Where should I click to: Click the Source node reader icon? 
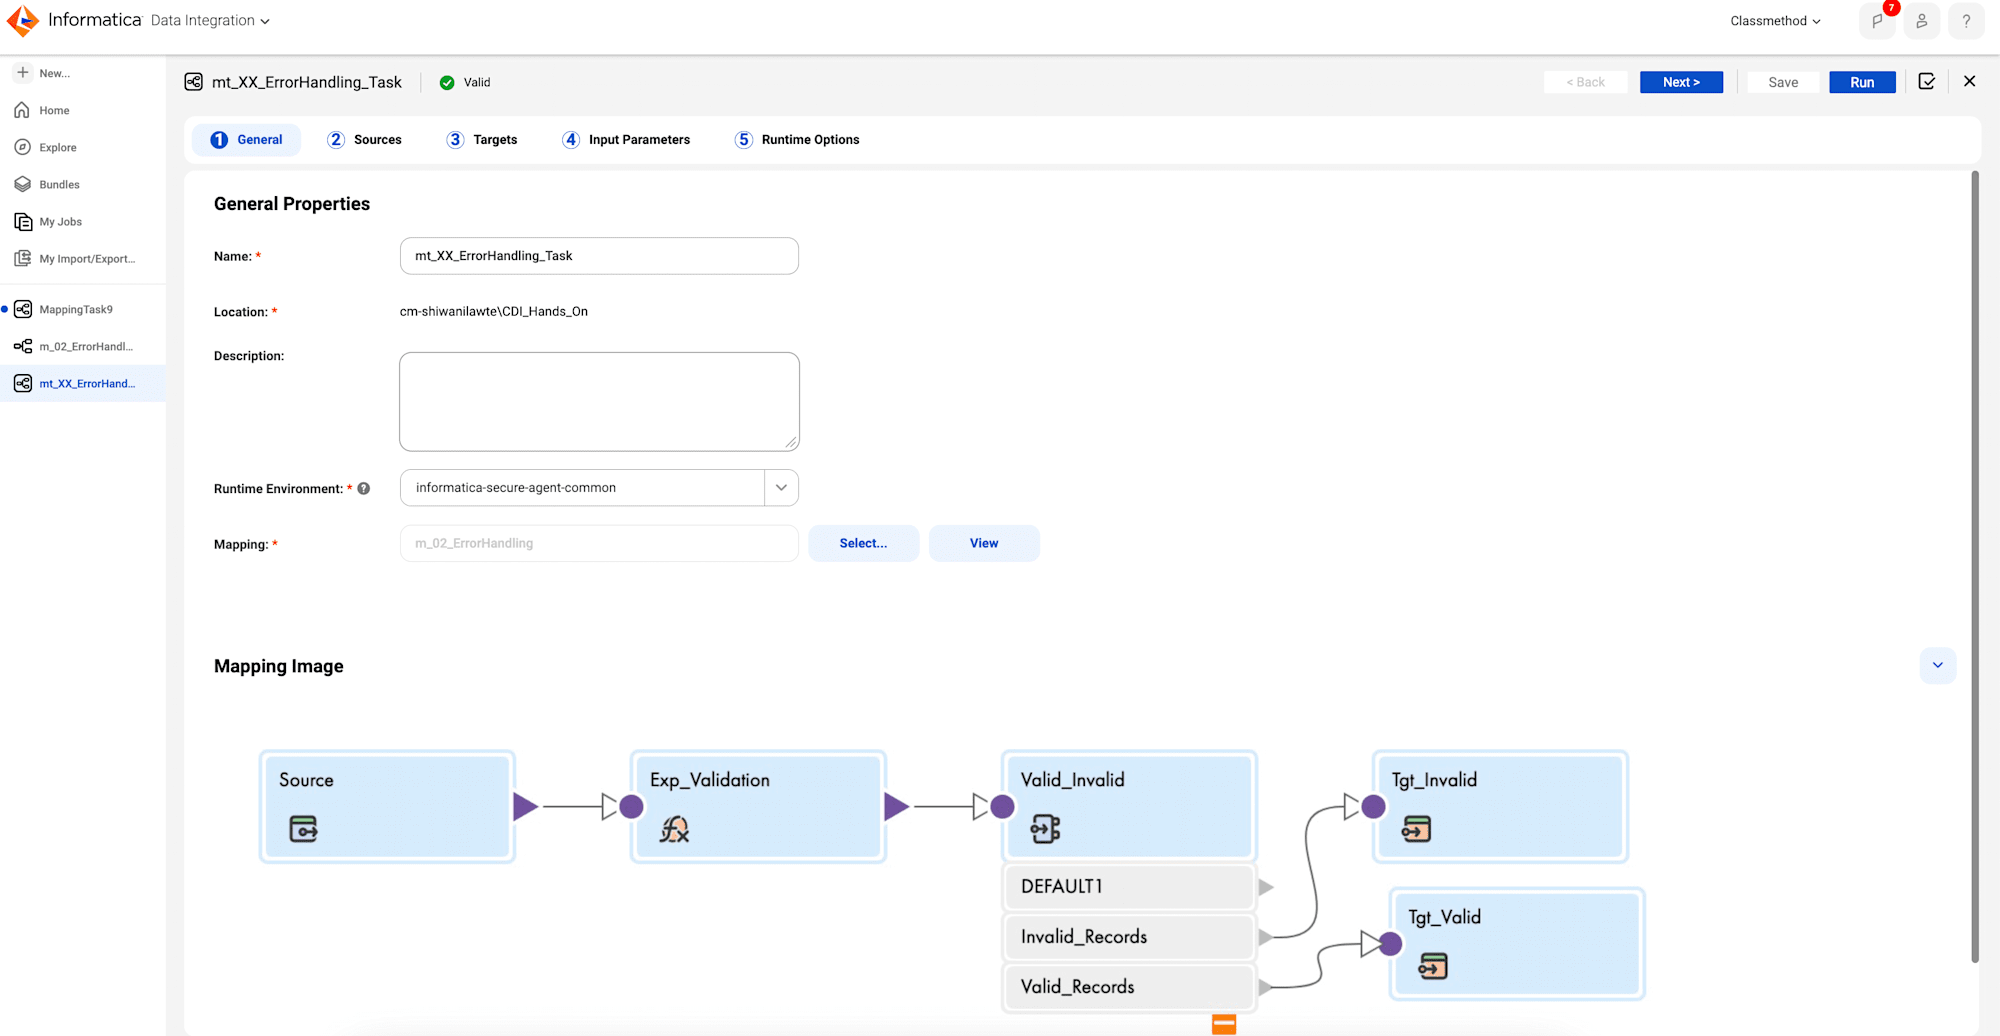point(303,829)
